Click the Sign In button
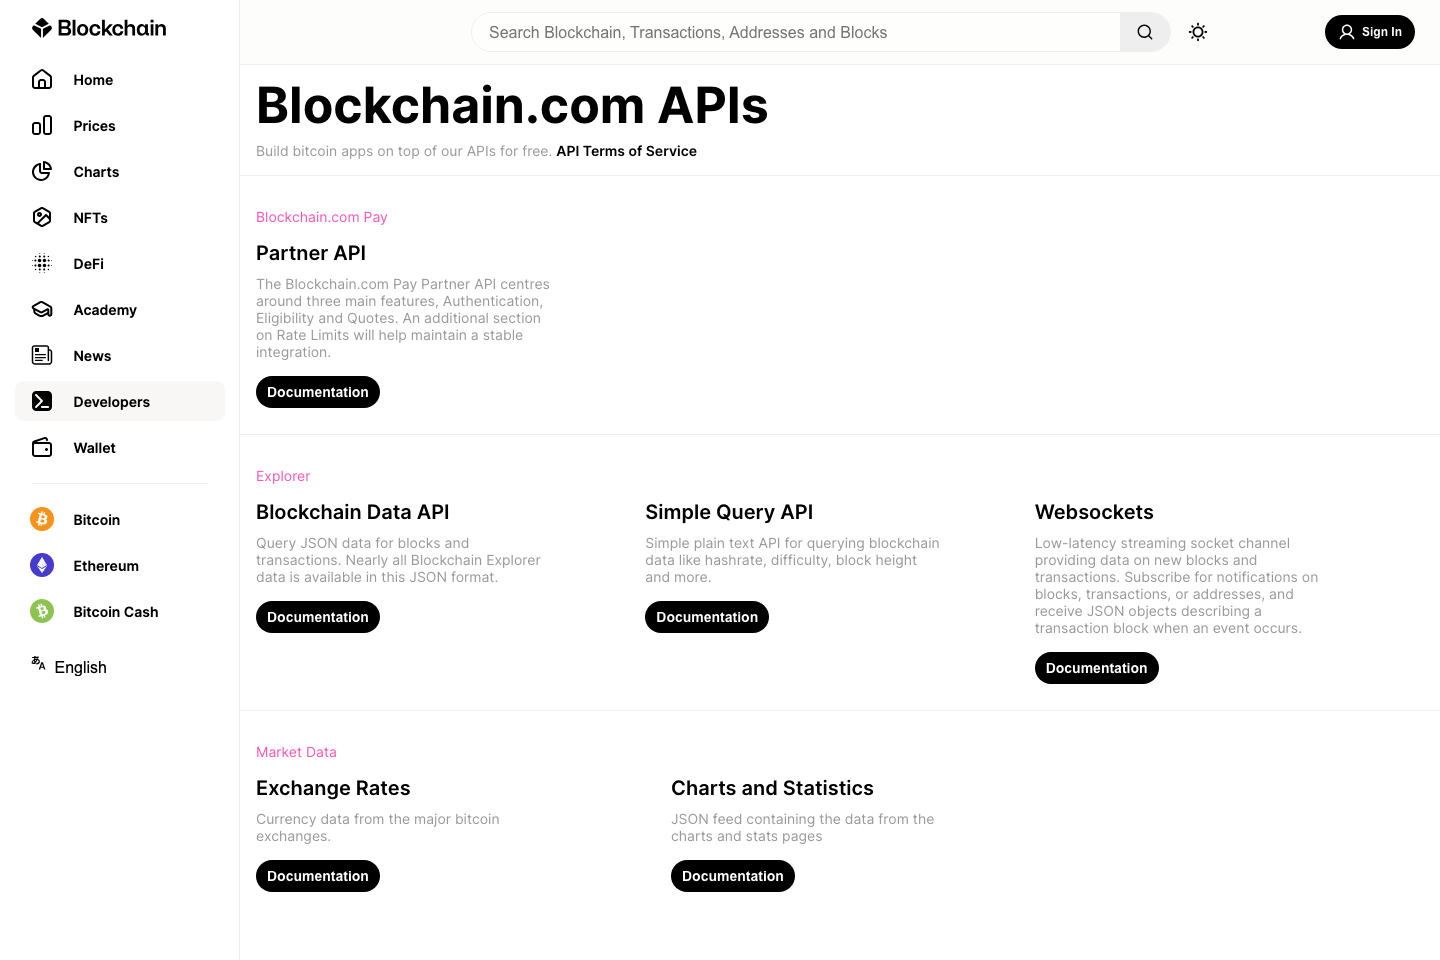 pos(1369,32)
